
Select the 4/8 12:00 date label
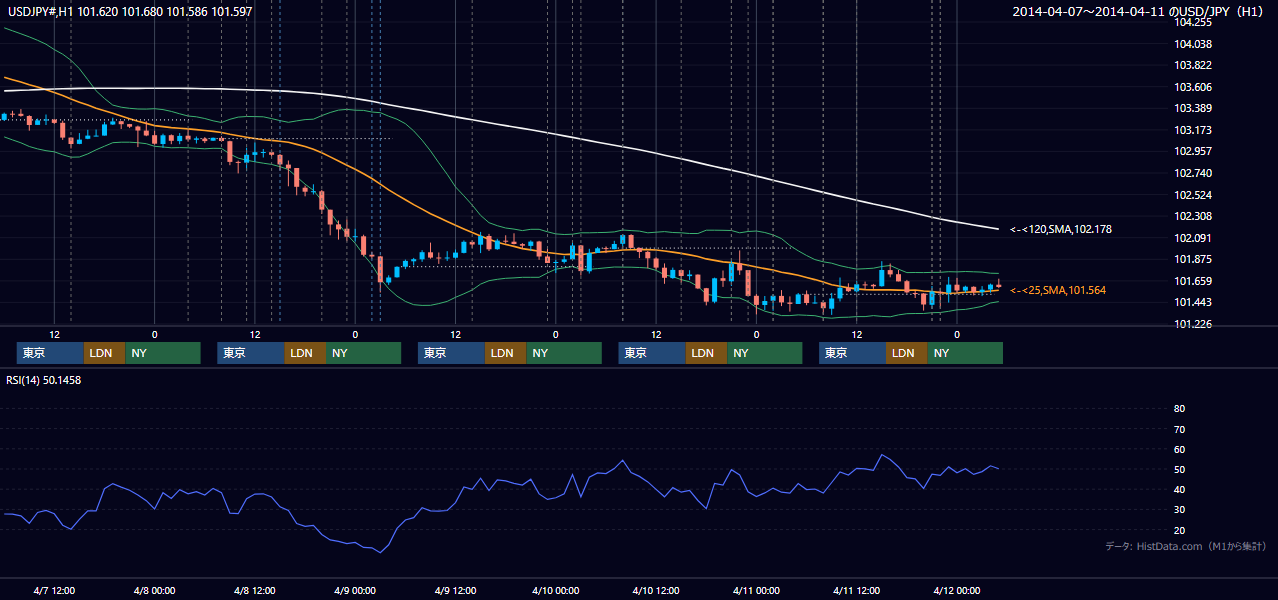point(255,590)
